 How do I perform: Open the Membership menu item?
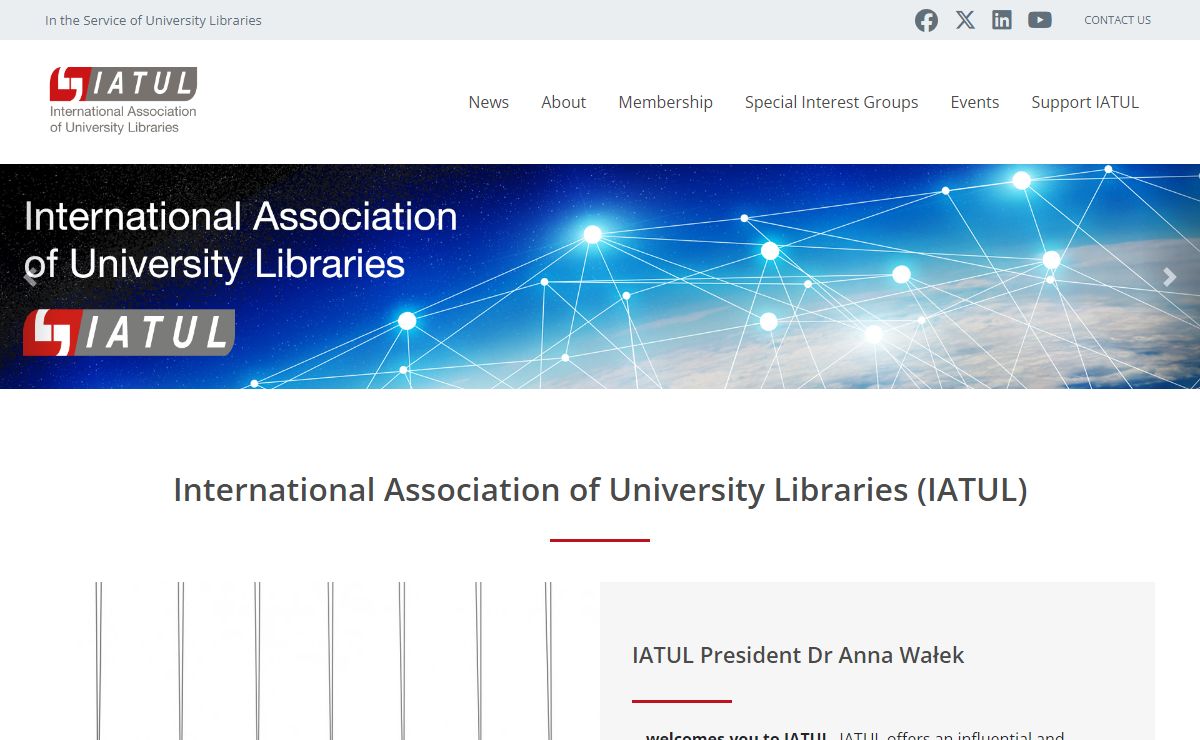point(665,102)
